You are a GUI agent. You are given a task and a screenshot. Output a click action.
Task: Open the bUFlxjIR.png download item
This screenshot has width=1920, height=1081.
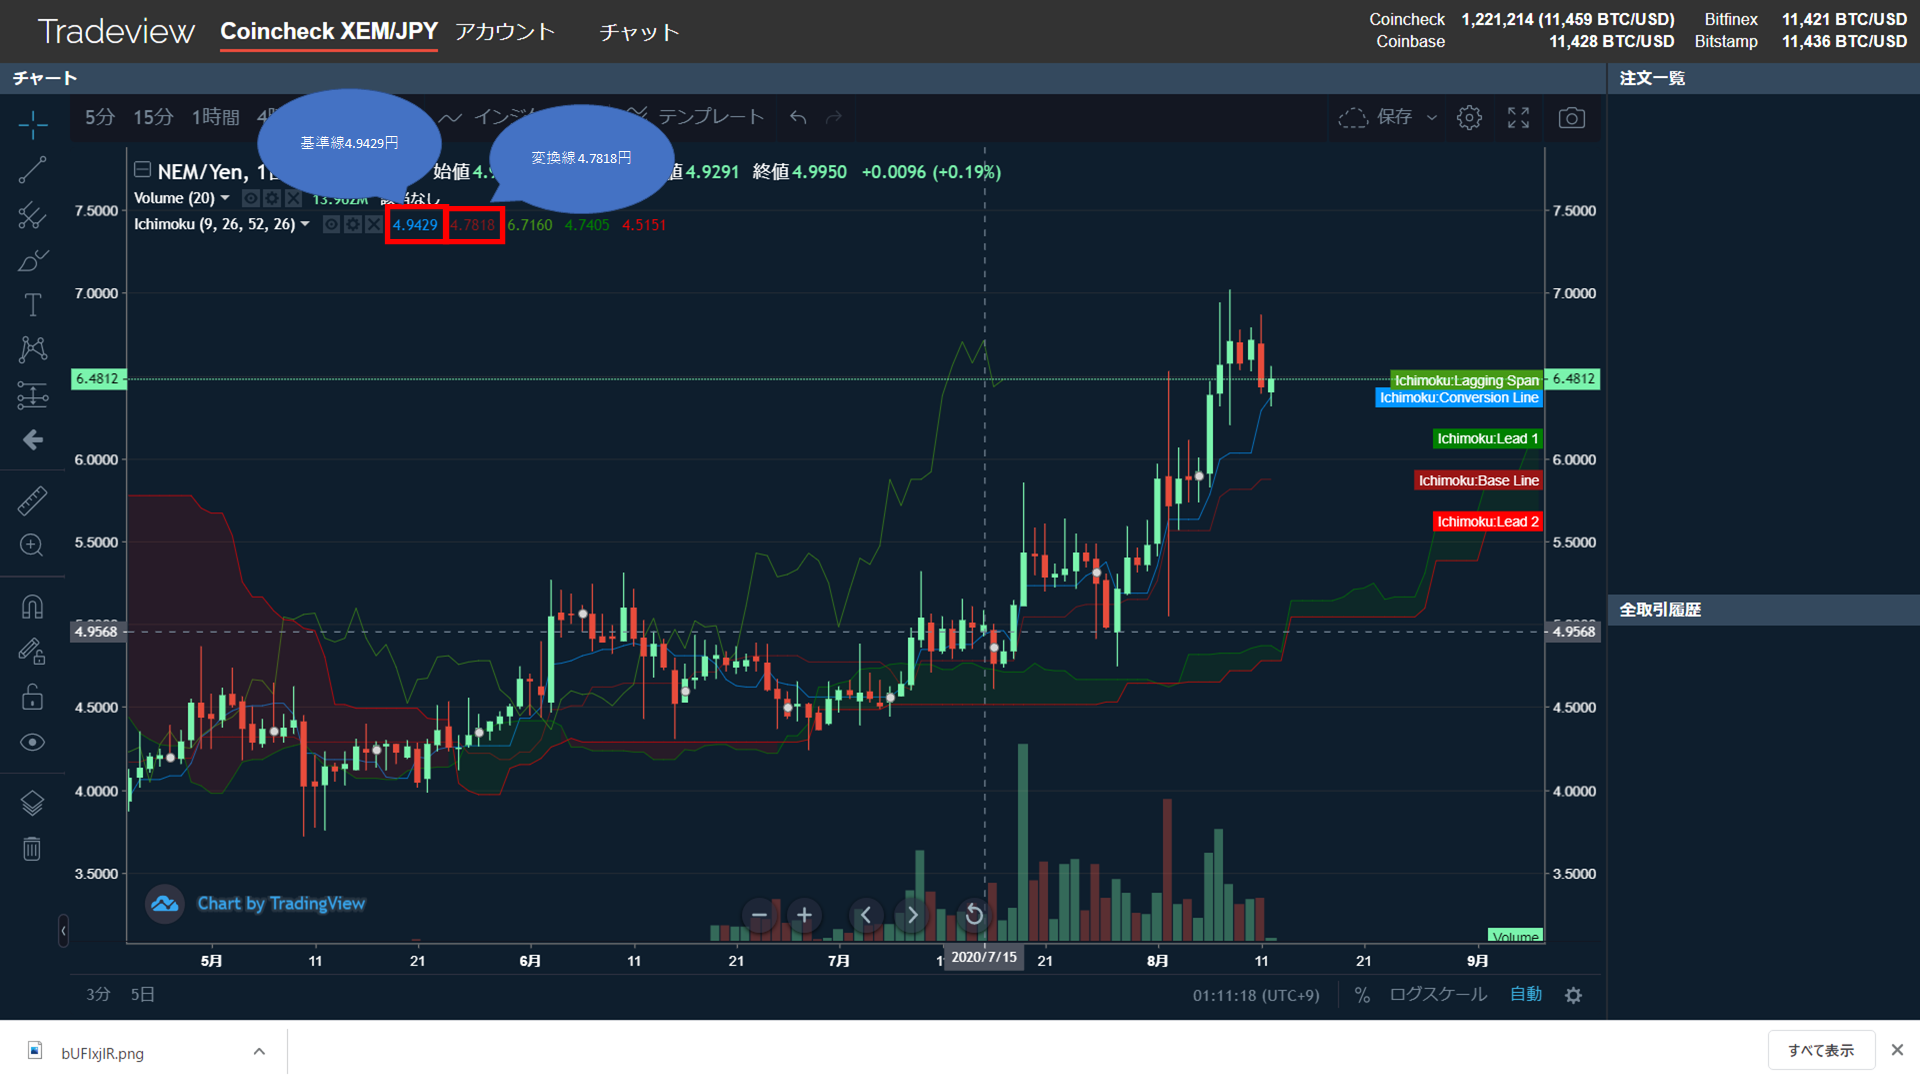pyautogui.click(x=102, y=1053)
